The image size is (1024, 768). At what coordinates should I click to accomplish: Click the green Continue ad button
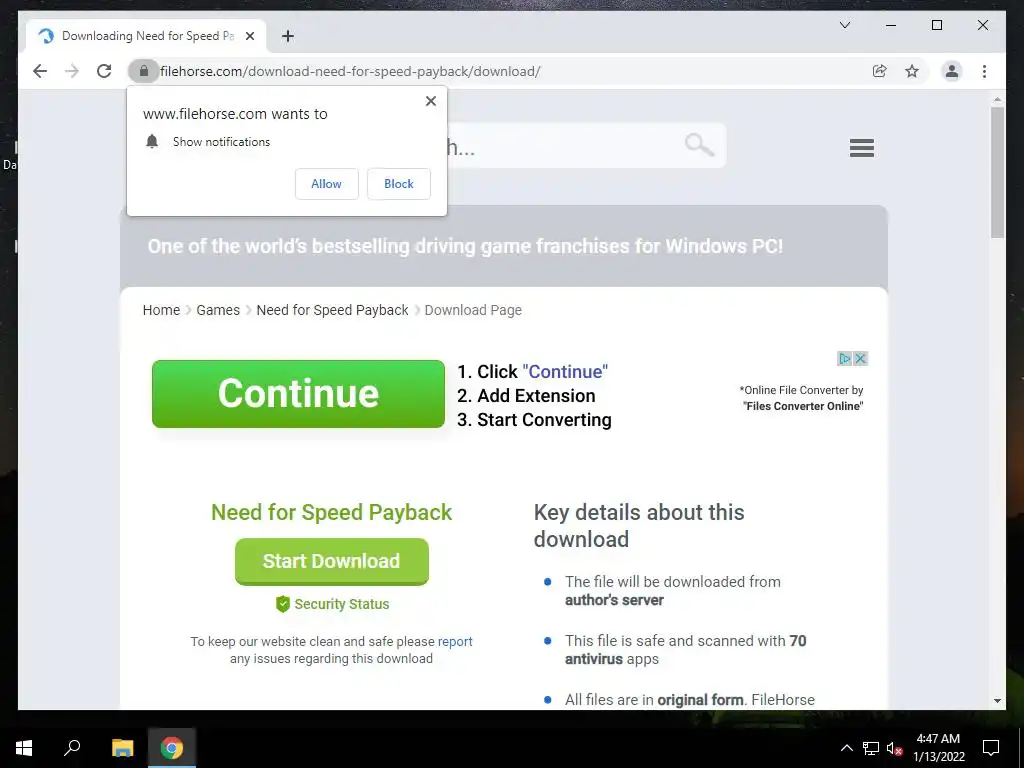[x=298, y=394]
